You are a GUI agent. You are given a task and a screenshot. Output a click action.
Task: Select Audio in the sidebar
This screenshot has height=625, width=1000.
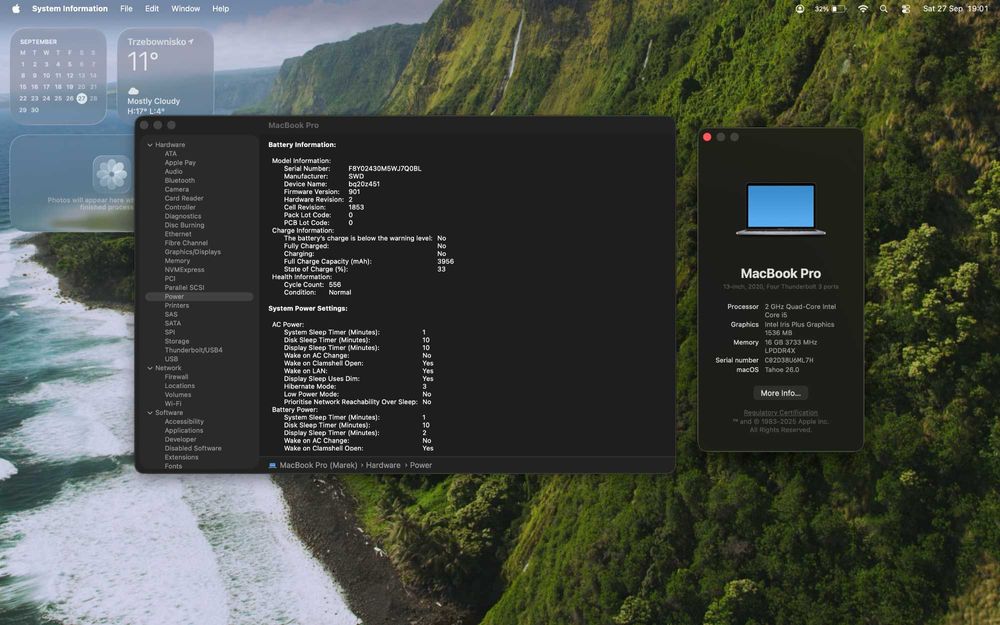[x=173, y=172]
